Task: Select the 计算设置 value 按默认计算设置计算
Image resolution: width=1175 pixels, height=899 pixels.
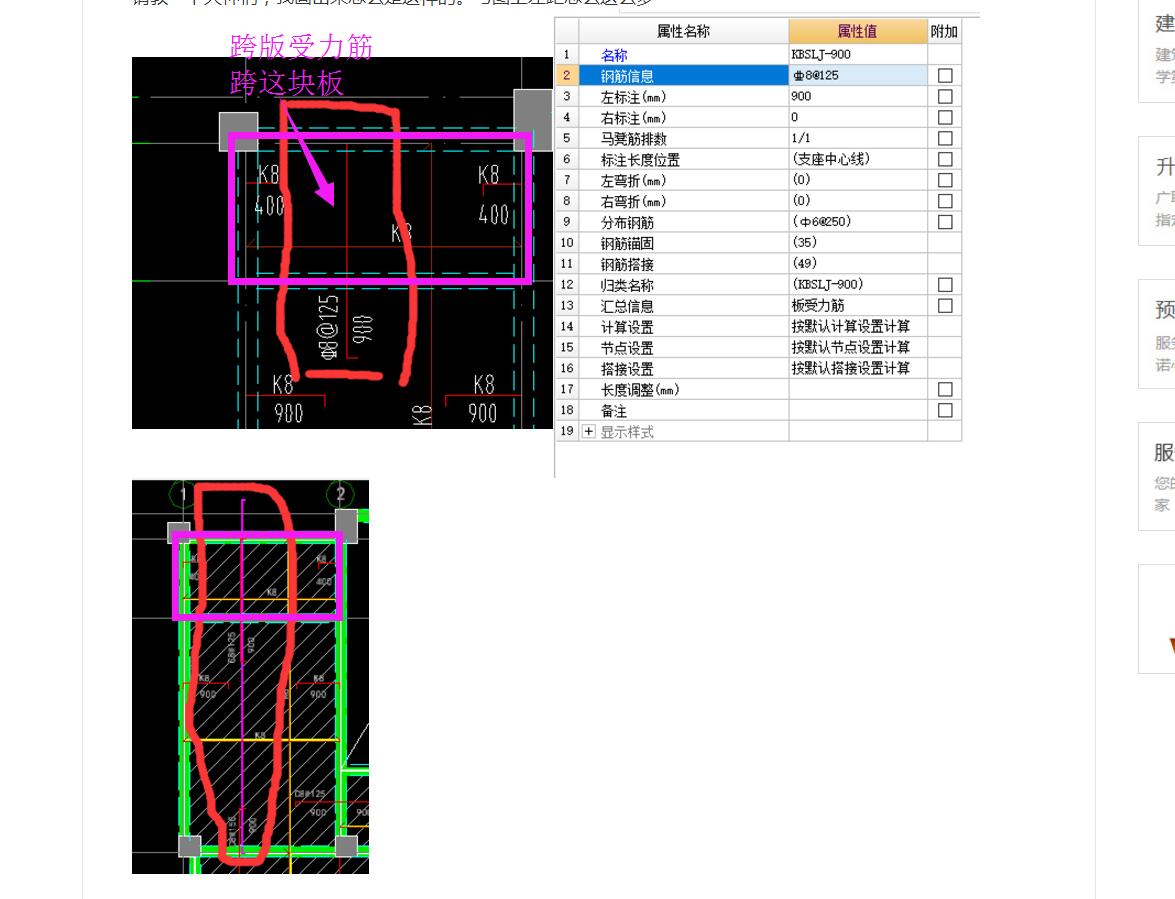Action: (851, 327)
